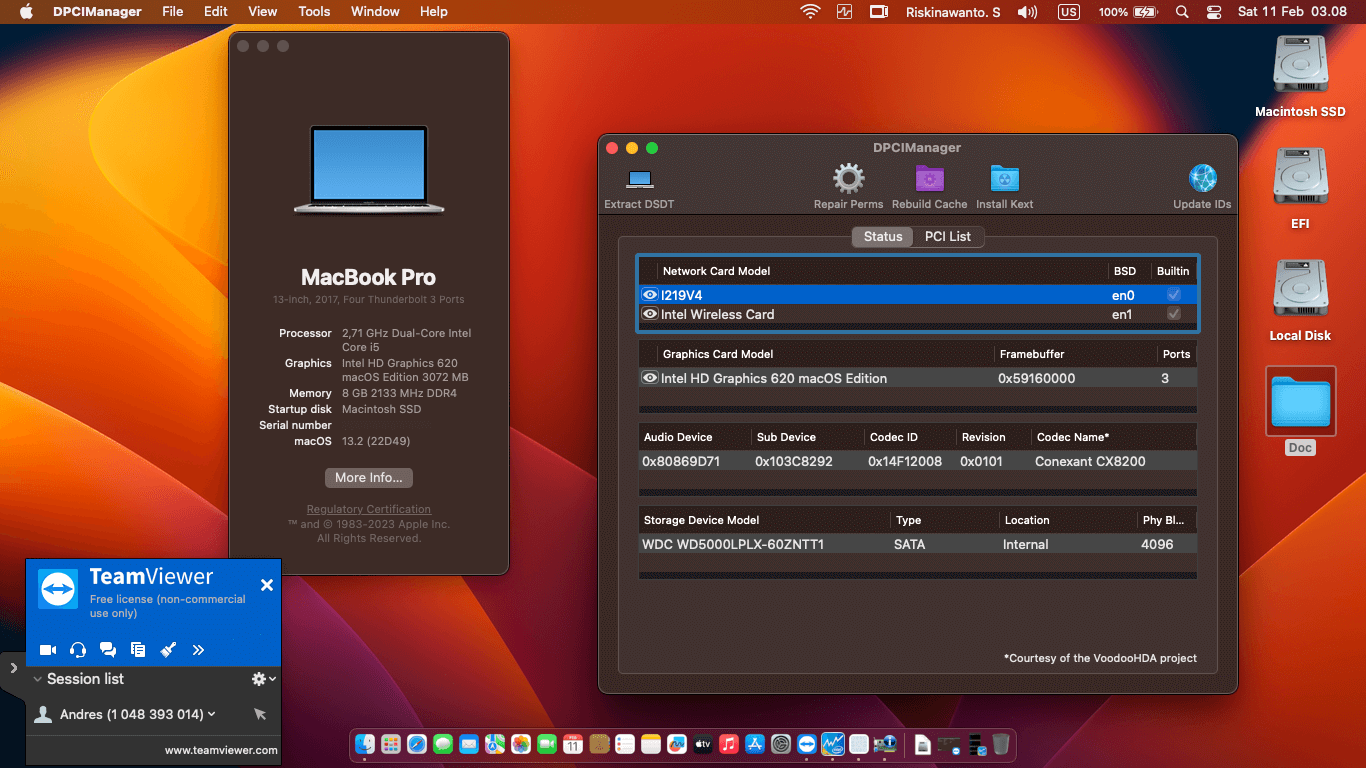
Task: Click the Update IDs globe icon
Action: pyautogui.click(x=1202, y=179)
